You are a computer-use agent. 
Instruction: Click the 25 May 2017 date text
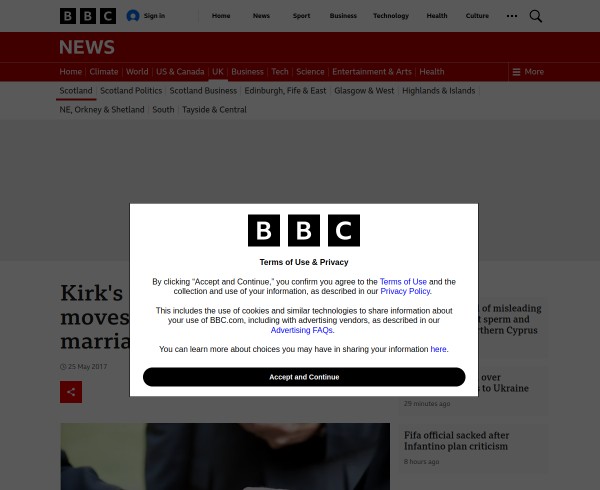(87, 366)
